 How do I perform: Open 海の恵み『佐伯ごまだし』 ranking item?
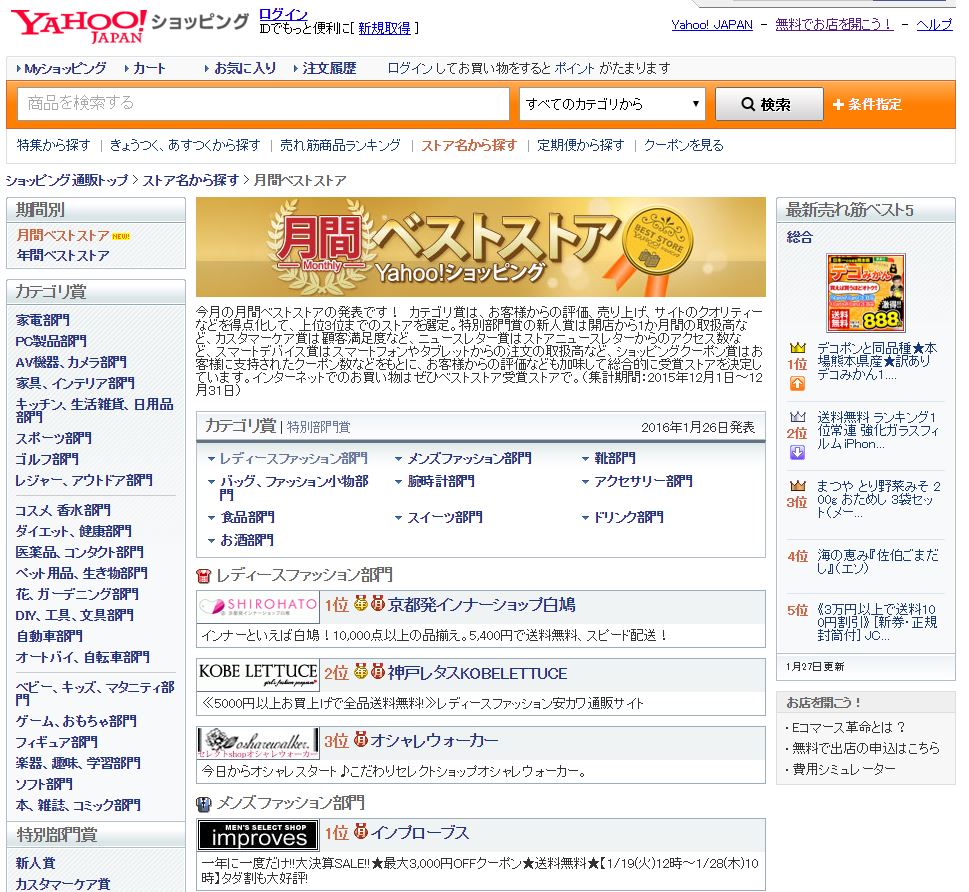pyautogui.click(x=878, y=561)
